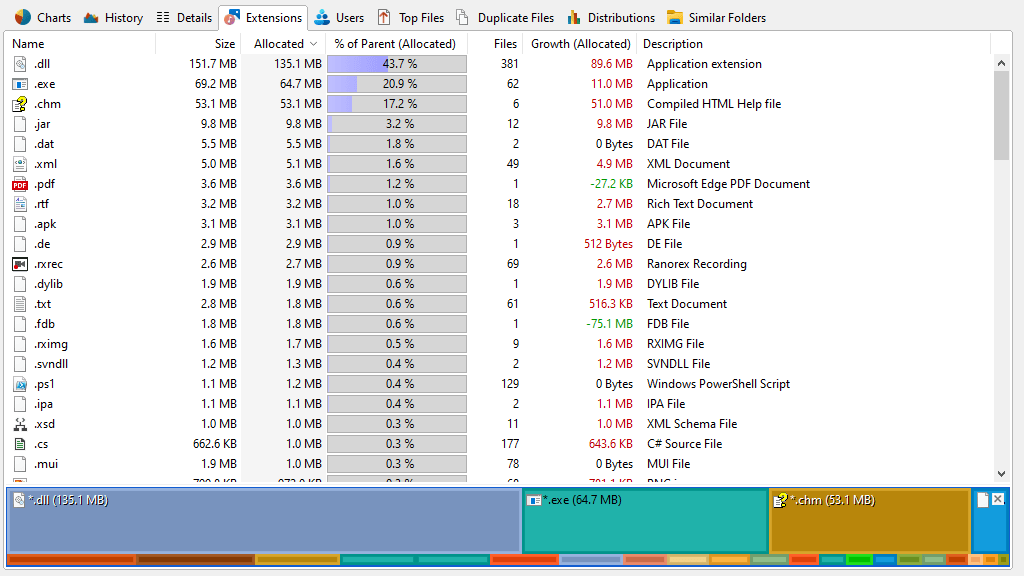Sort by the Allocated column header
The height and width of the screenshot is (576, 1024).
[x=279, y=44]
